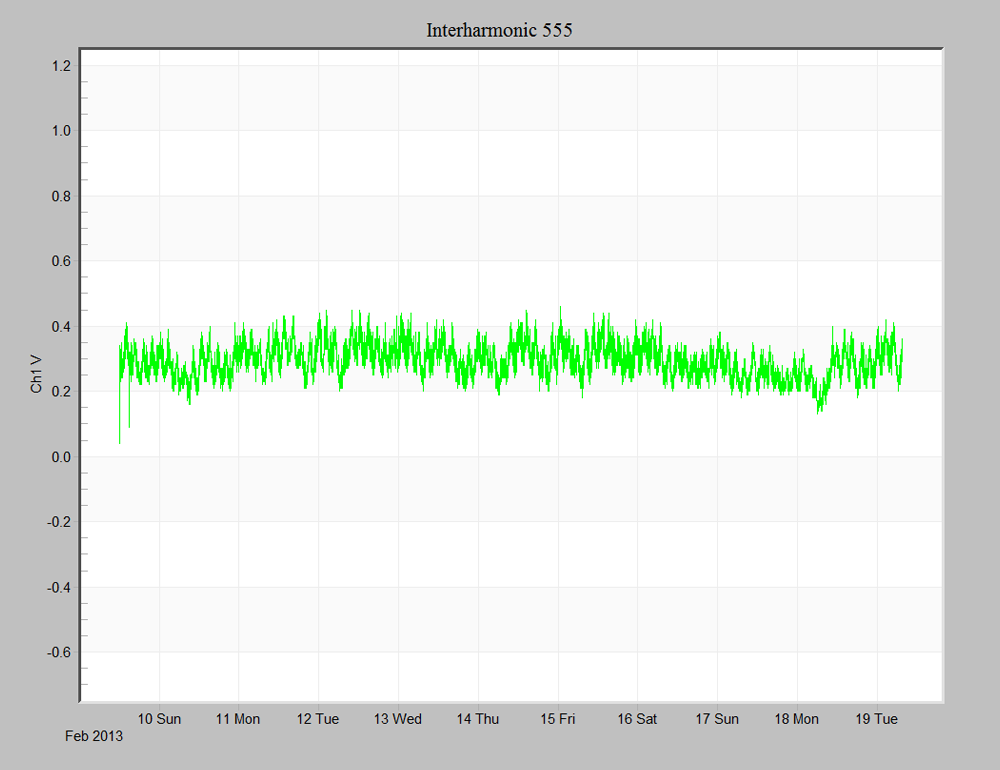
Task: Click the Feb 2013 label
Action: 94,737
